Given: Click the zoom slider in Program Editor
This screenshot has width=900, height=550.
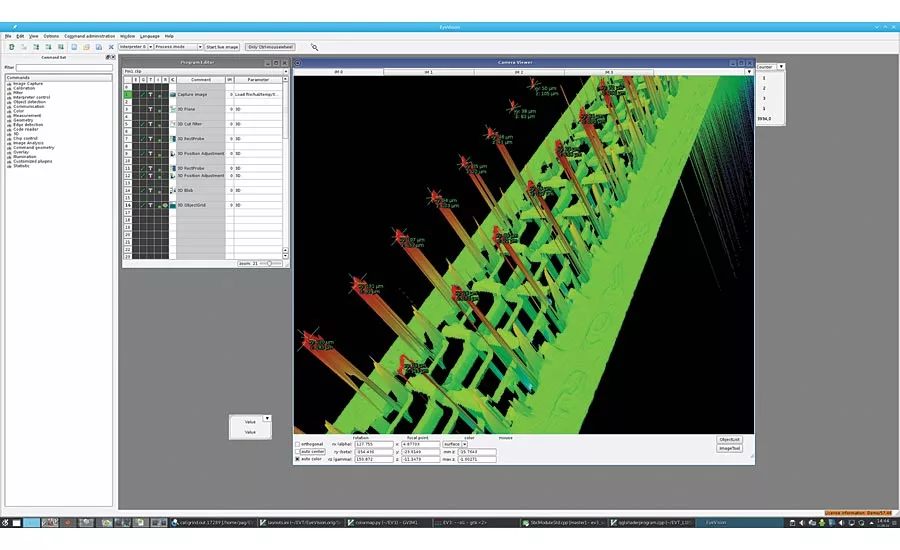Looking at the screenshot, I should pyautogui.click(x=270, y=264).
